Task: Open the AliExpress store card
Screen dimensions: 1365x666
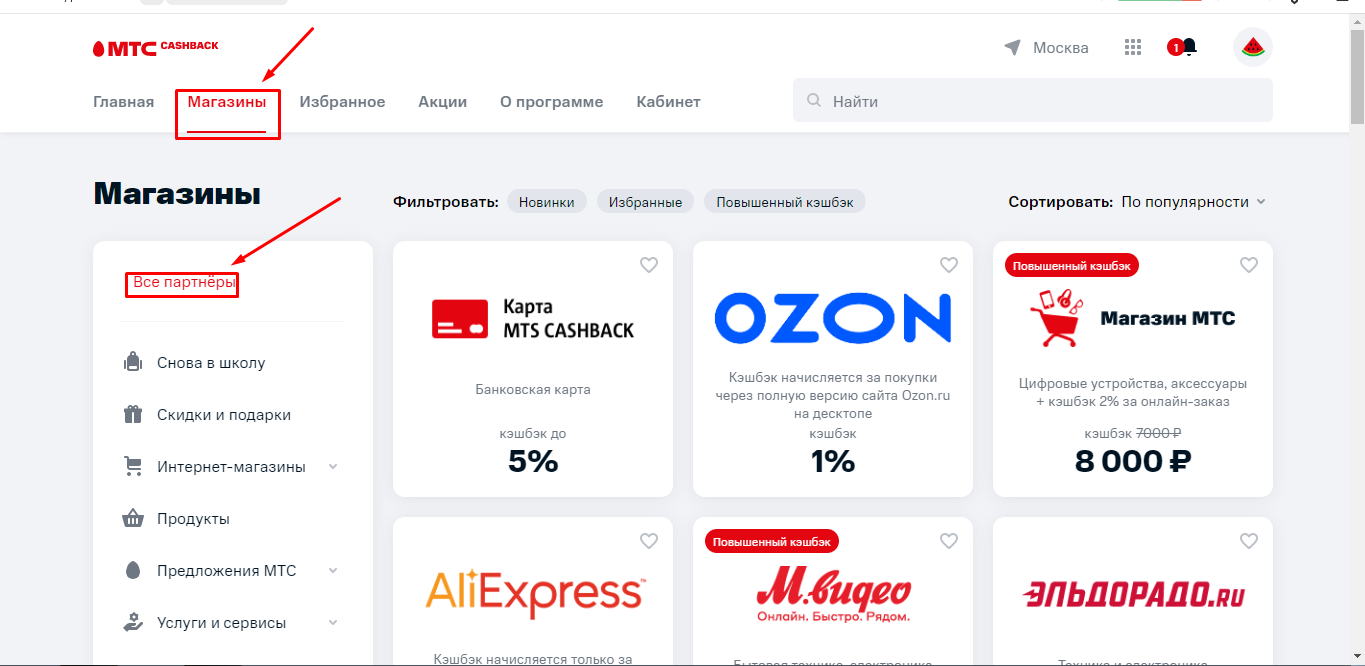Action: point(533,590)
